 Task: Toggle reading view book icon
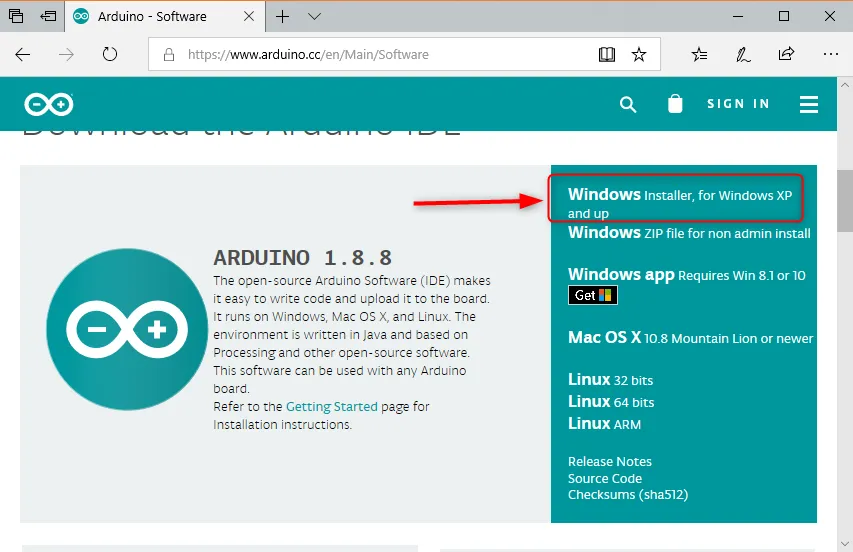point(607,54)
